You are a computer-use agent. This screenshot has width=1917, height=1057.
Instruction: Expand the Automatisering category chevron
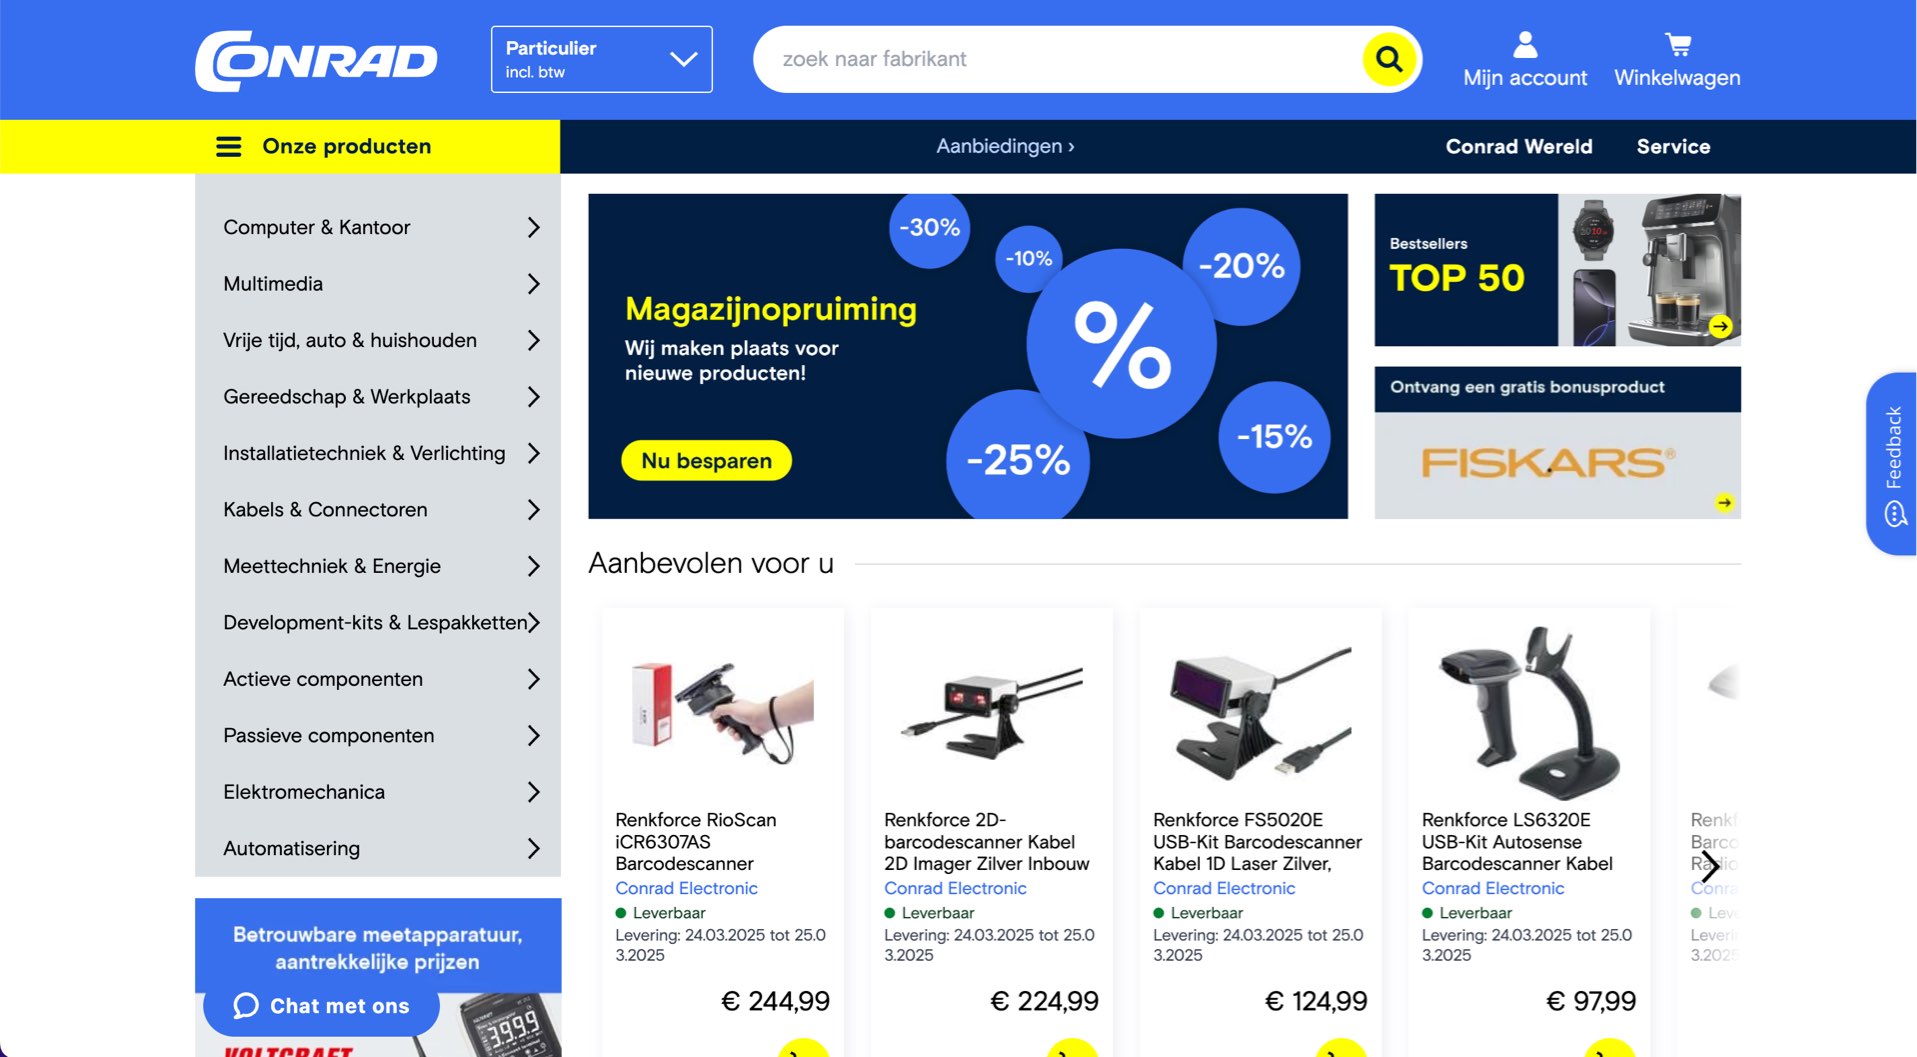pyautogui.click(x=533, y=849)
